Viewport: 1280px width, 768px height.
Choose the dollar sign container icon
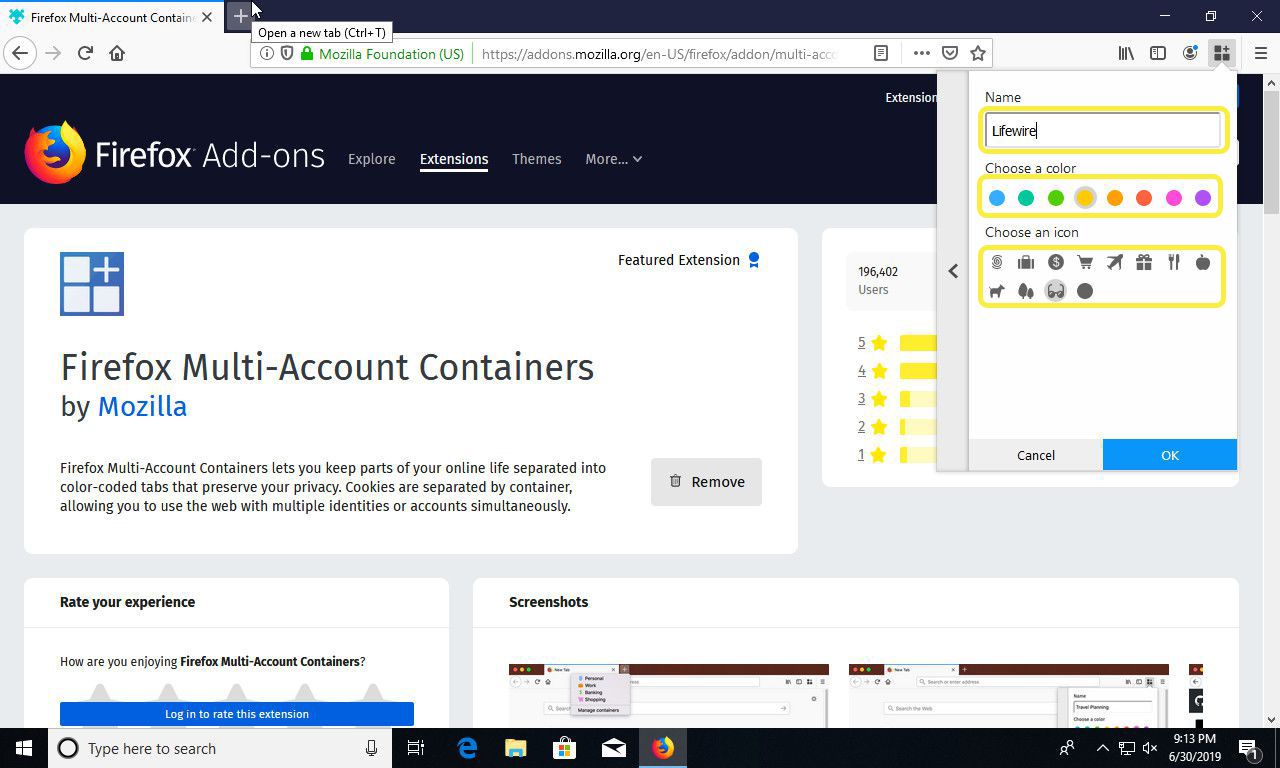(1055, 262)
